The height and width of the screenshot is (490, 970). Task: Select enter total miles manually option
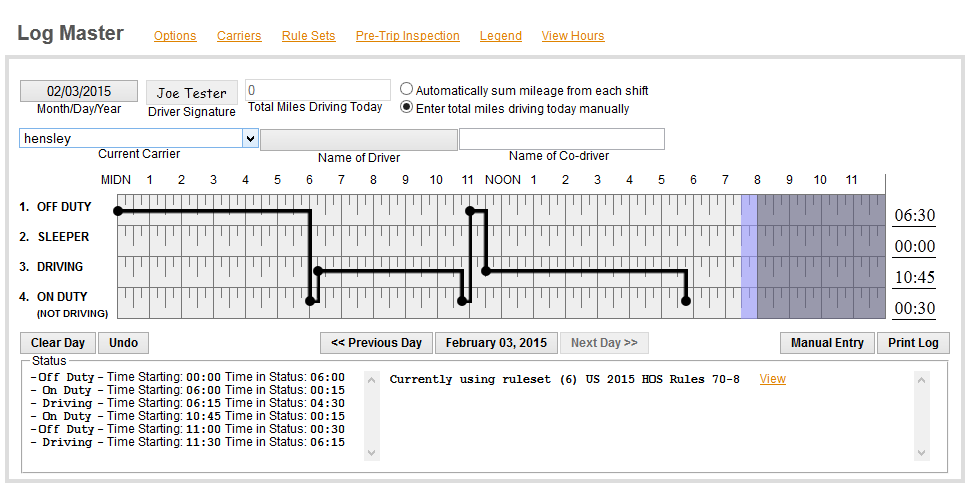point(406,107)
